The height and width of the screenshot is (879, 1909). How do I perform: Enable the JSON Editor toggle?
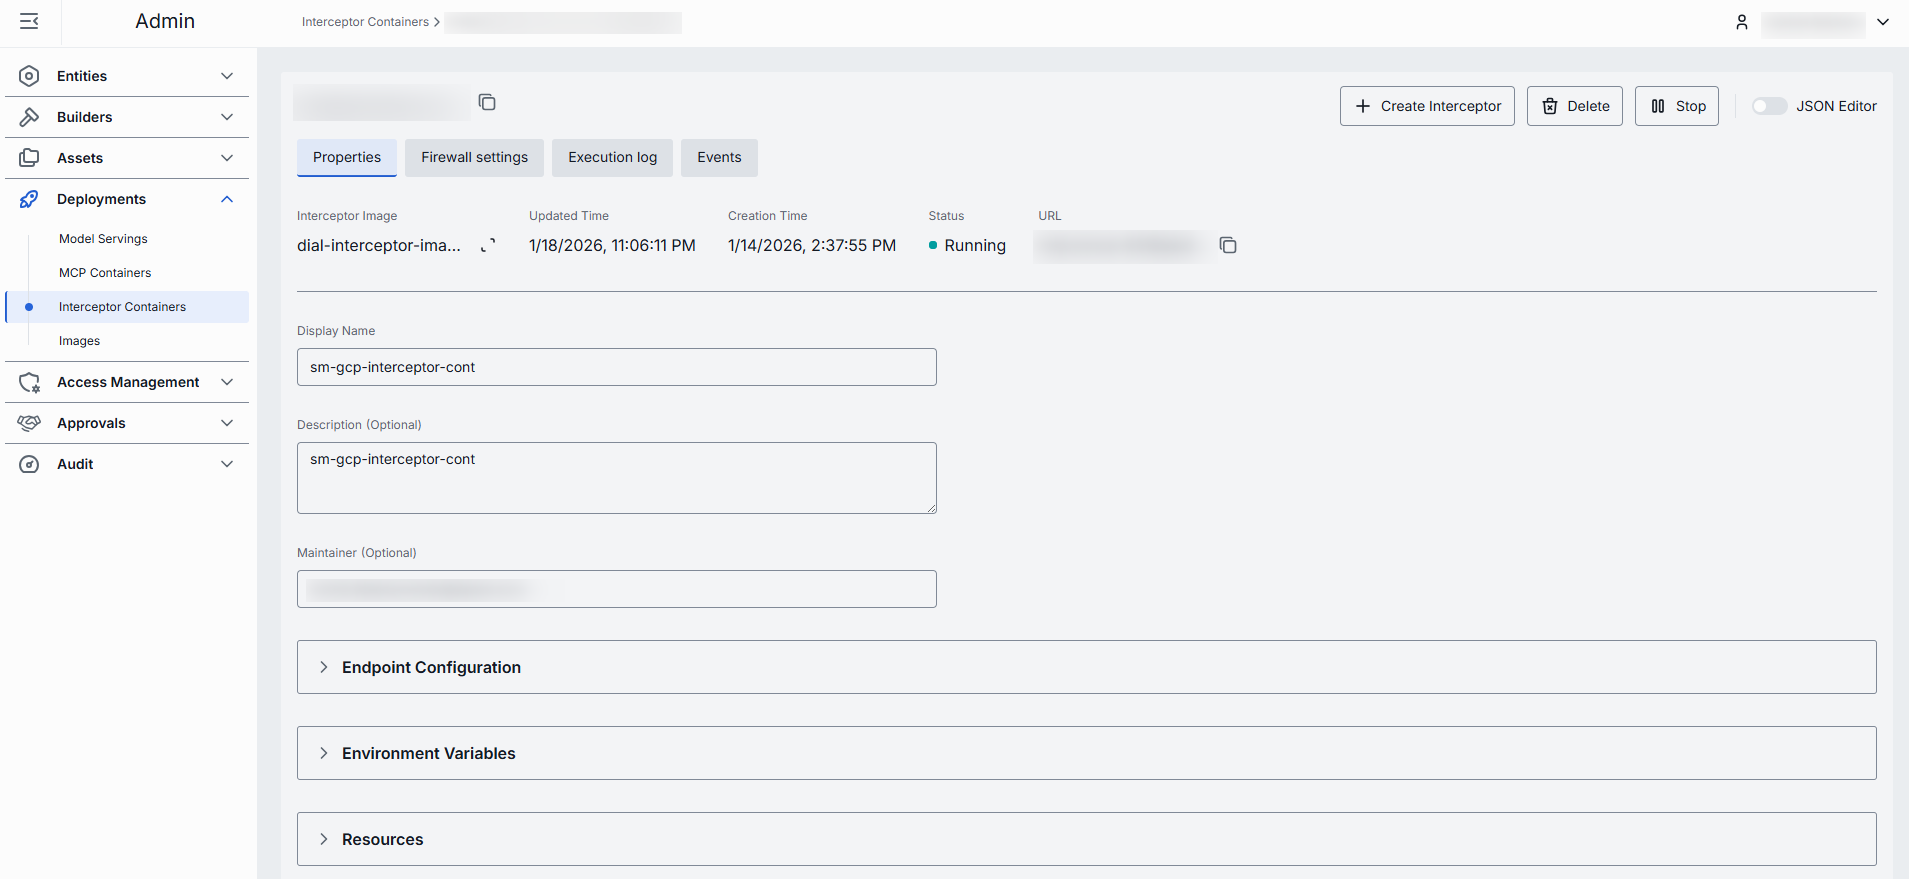point(1768,106)
